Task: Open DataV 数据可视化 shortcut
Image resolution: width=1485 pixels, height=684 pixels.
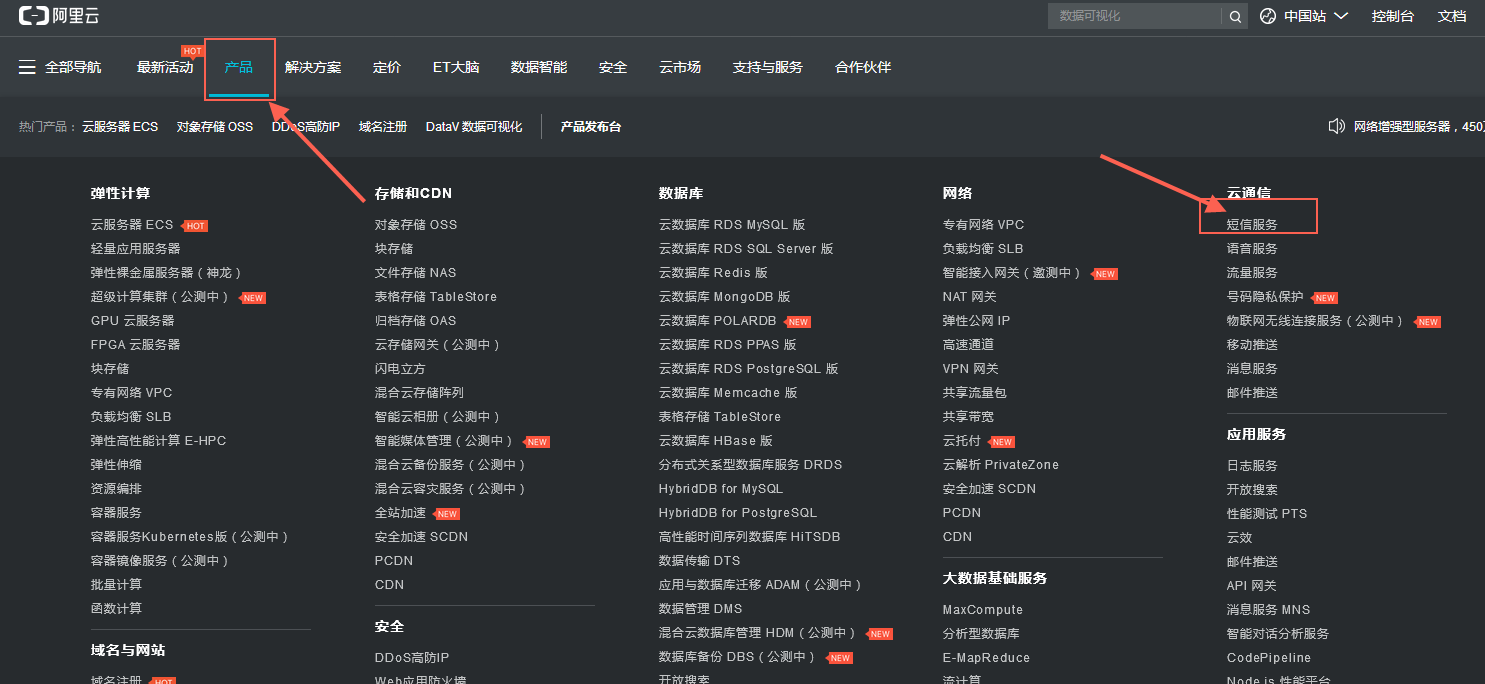Action: tap(474, 127)
